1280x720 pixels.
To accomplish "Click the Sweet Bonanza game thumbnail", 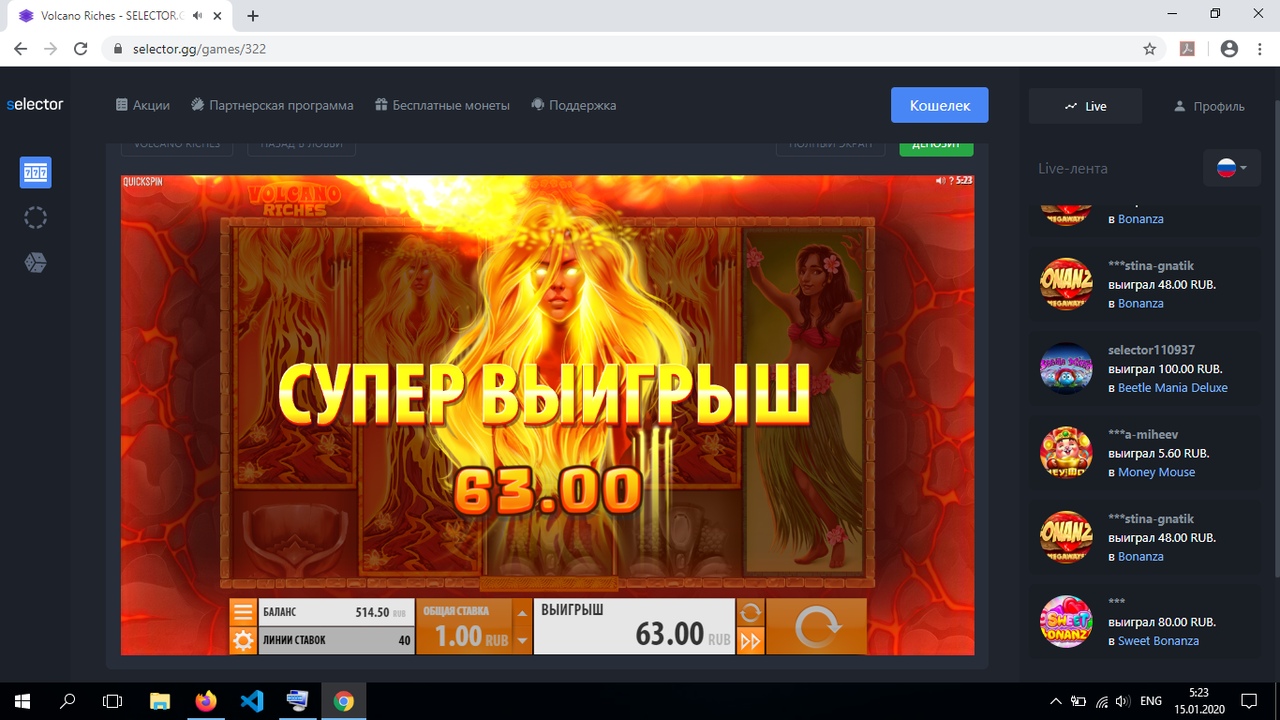I will [x=1066, y=621].
